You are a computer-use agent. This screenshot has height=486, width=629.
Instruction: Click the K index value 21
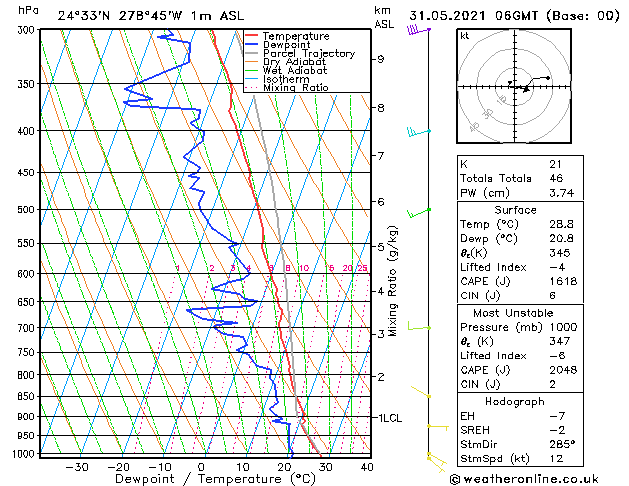pyautogui.click(x=556, y=164)
